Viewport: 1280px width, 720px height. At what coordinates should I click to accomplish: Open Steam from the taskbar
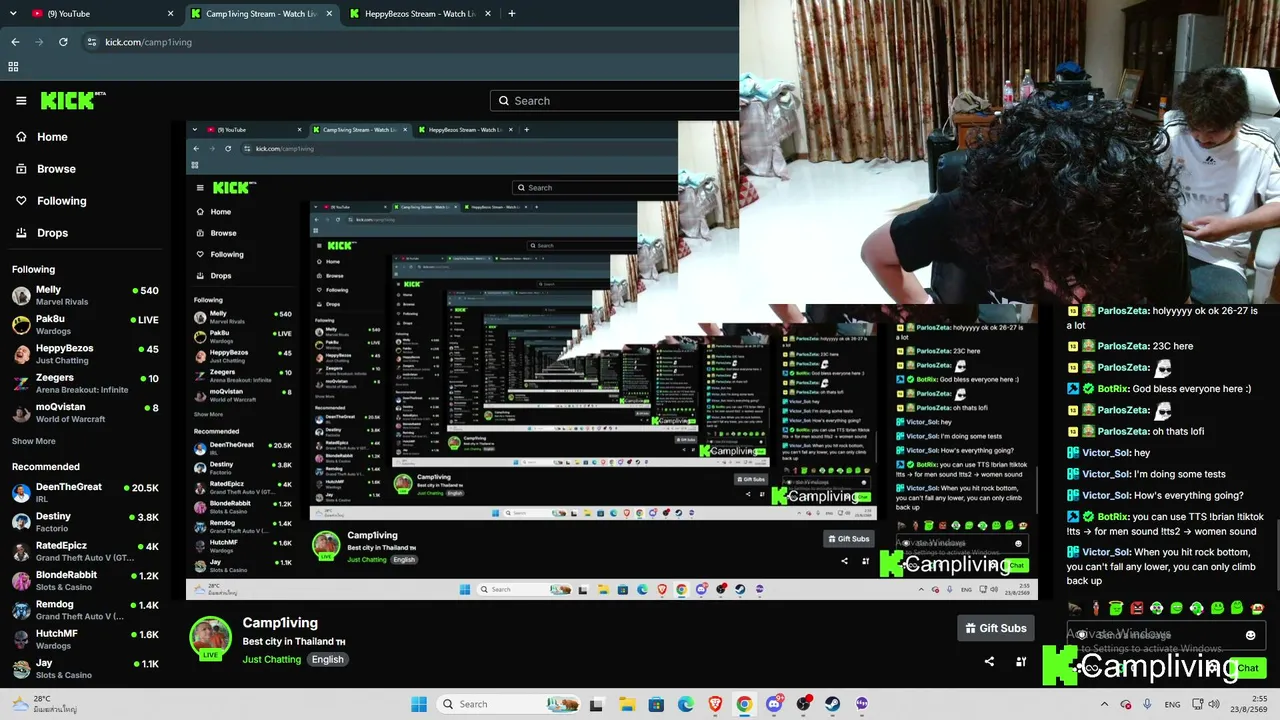click(832, 704)
